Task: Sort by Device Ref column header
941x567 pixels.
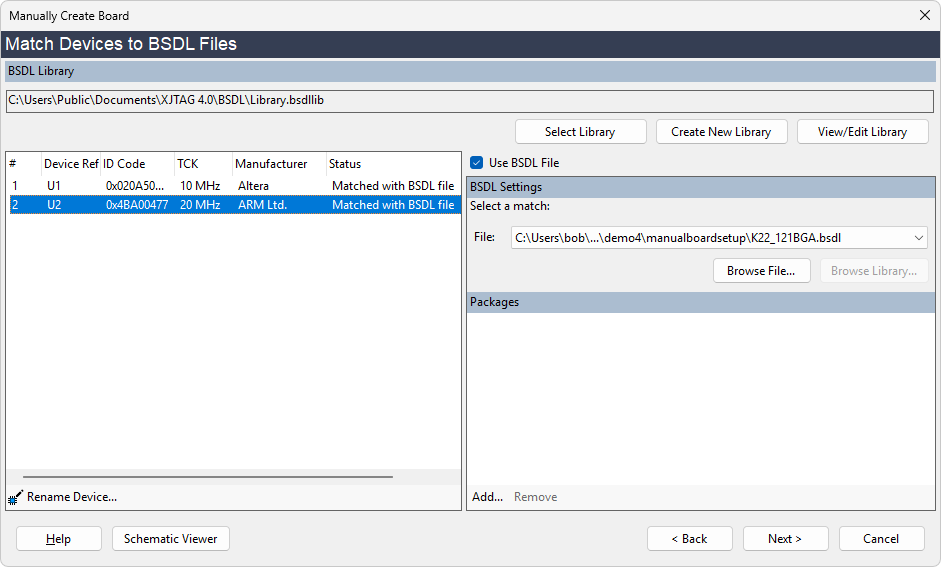Action: click(x=70, y=164)
